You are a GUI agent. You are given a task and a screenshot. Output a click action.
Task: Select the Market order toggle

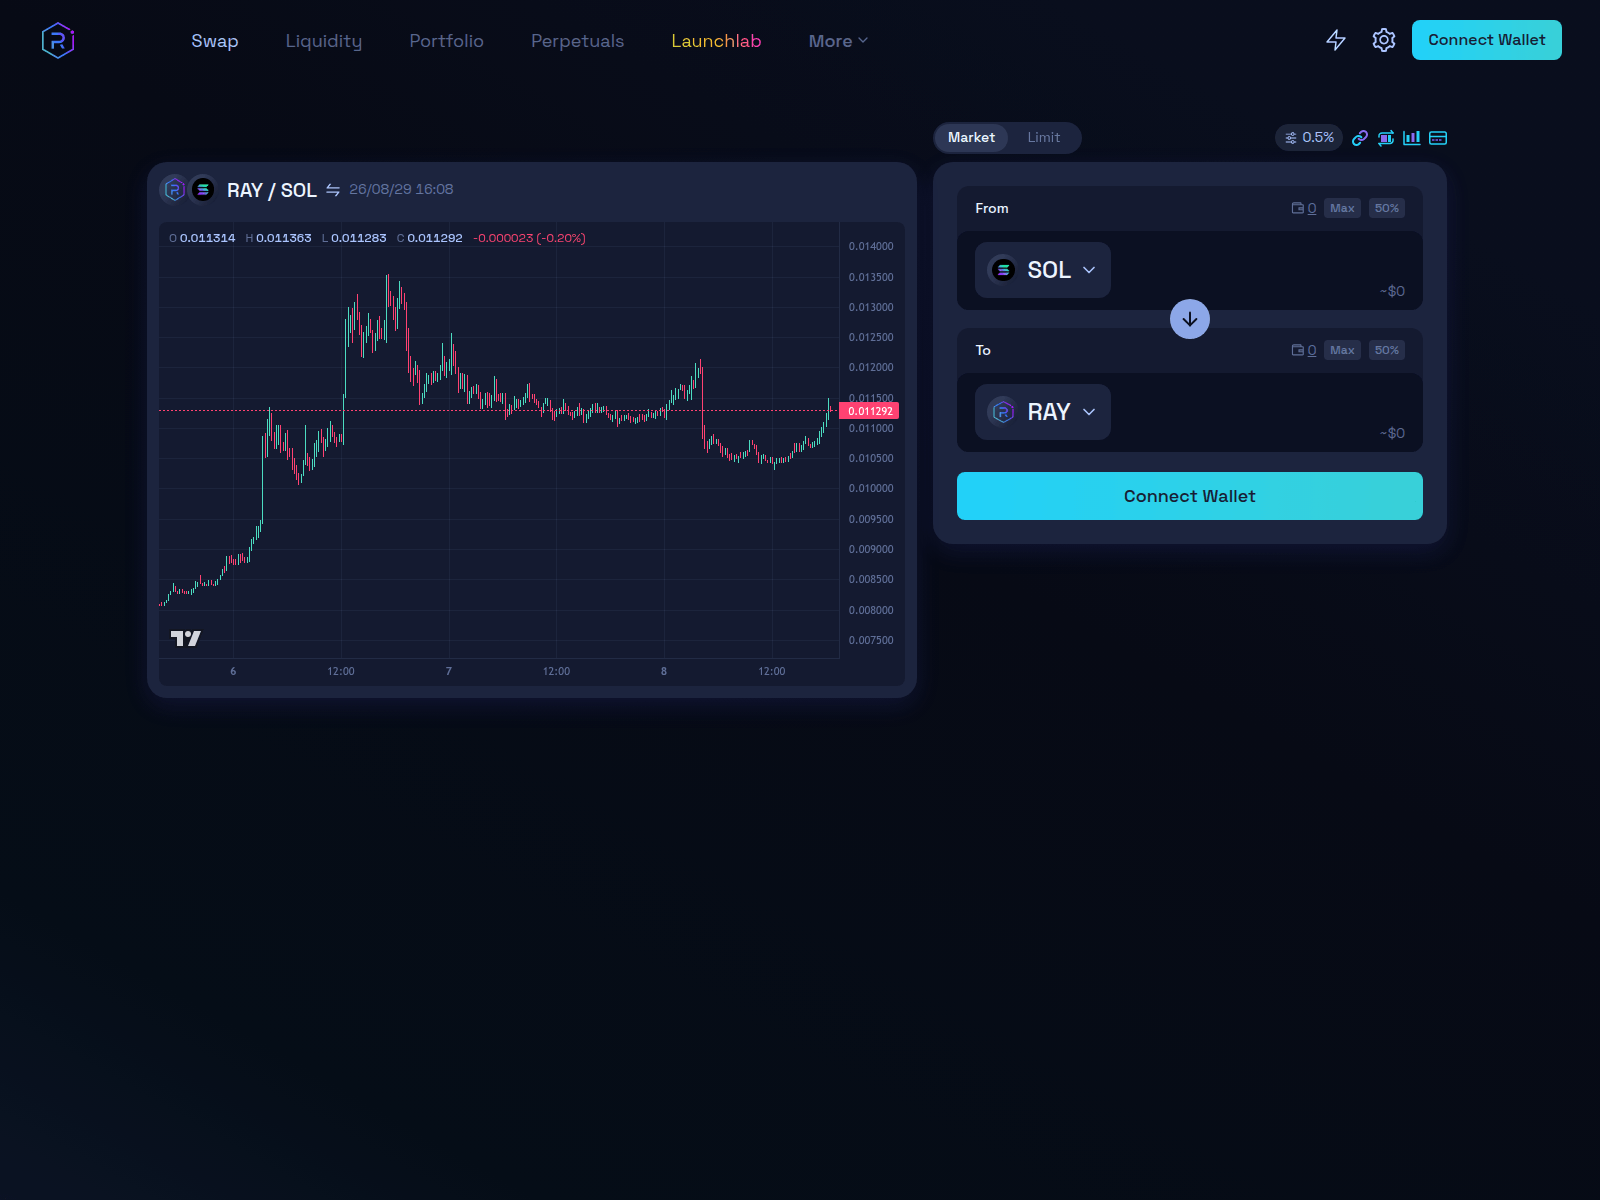coord(972,138)
